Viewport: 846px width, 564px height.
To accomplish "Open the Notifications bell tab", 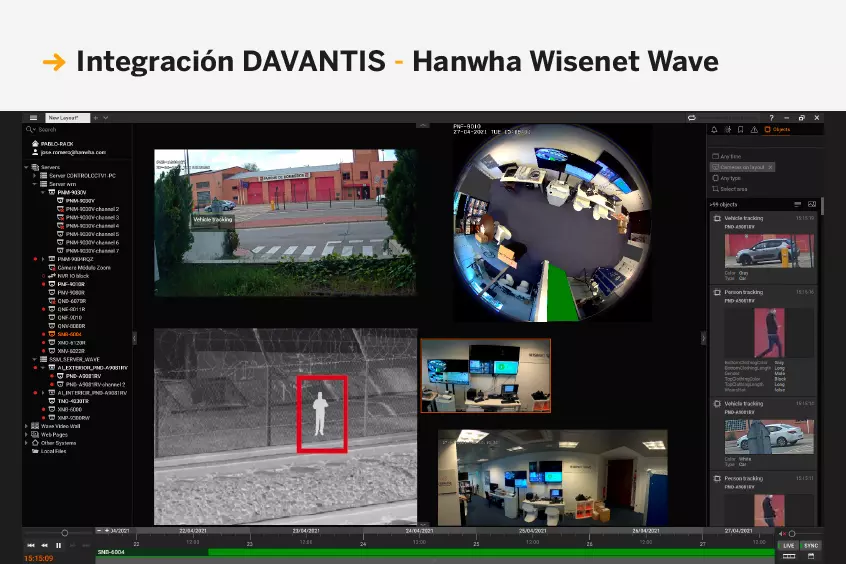I will 714,130.
